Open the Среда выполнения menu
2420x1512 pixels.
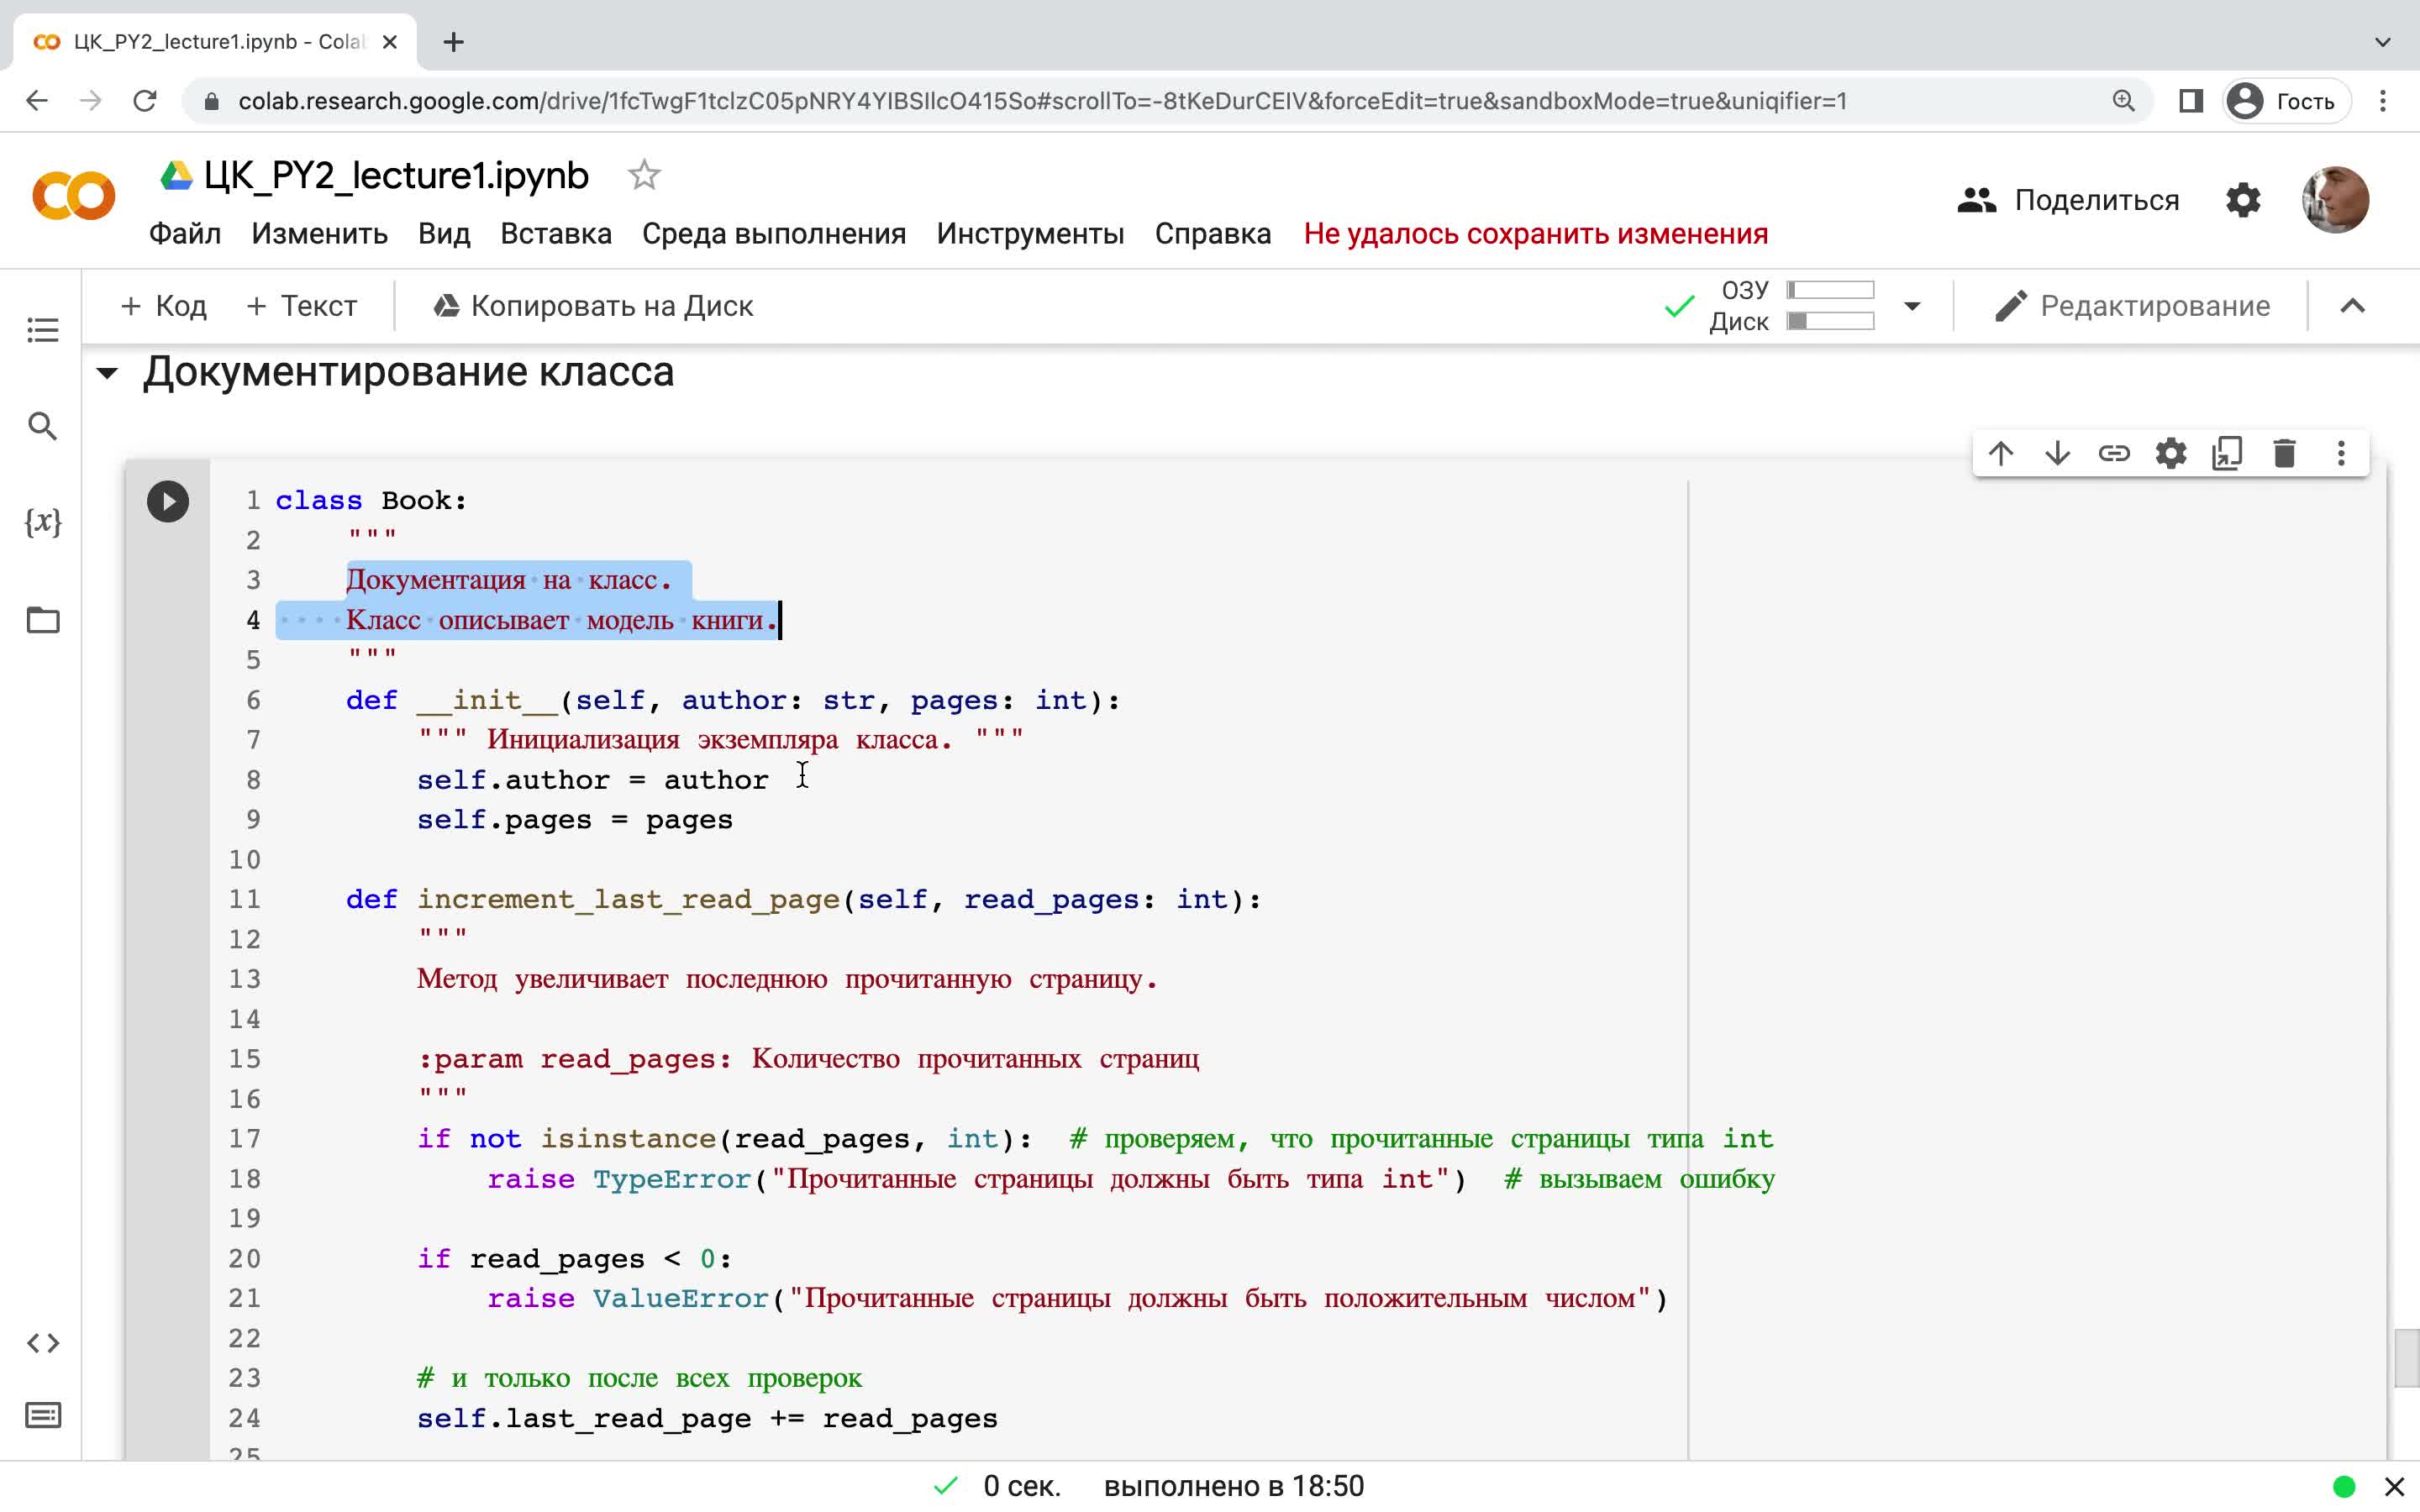pyautogui.click(x=774, y=234)
